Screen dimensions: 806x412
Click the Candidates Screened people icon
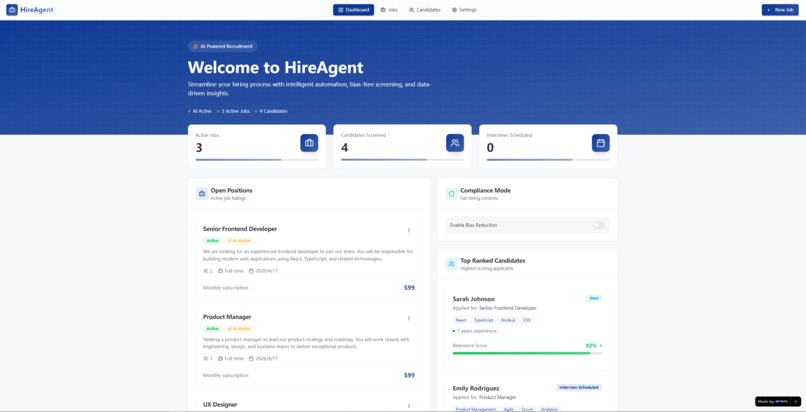click(455, 143)
